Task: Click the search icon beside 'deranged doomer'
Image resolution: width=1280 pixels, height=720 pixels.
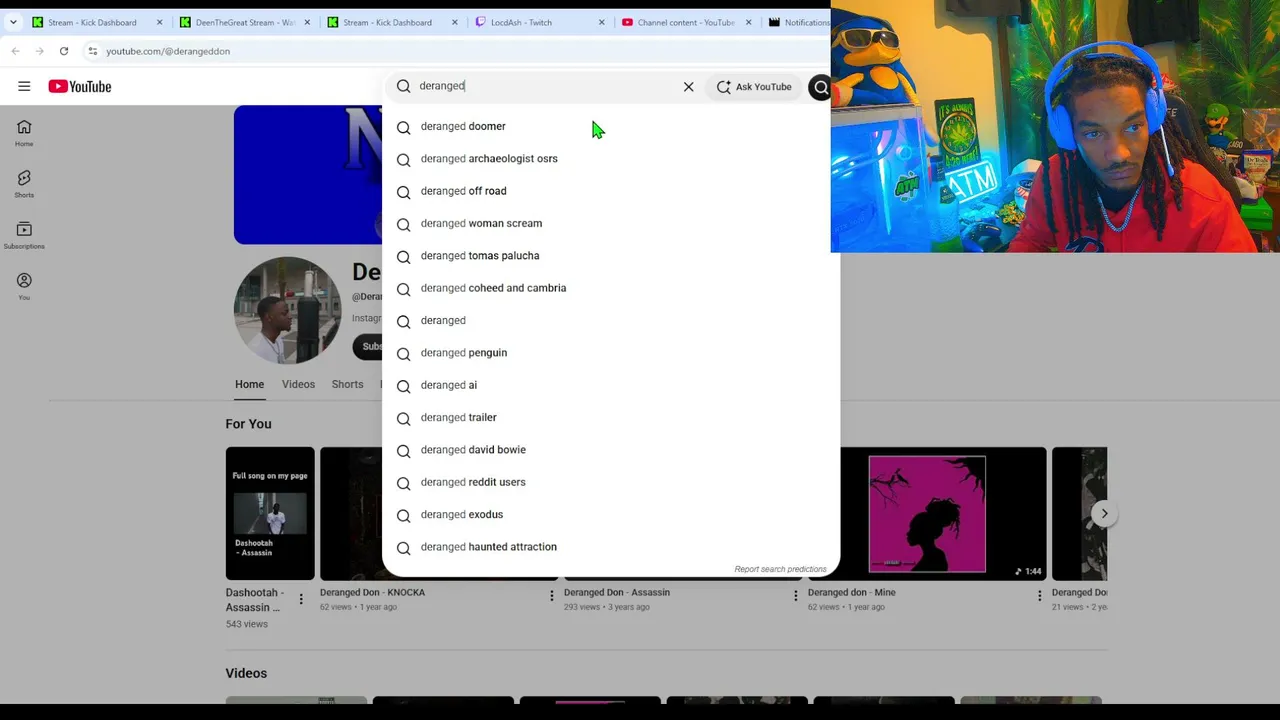Action: (x=403, y=127)
